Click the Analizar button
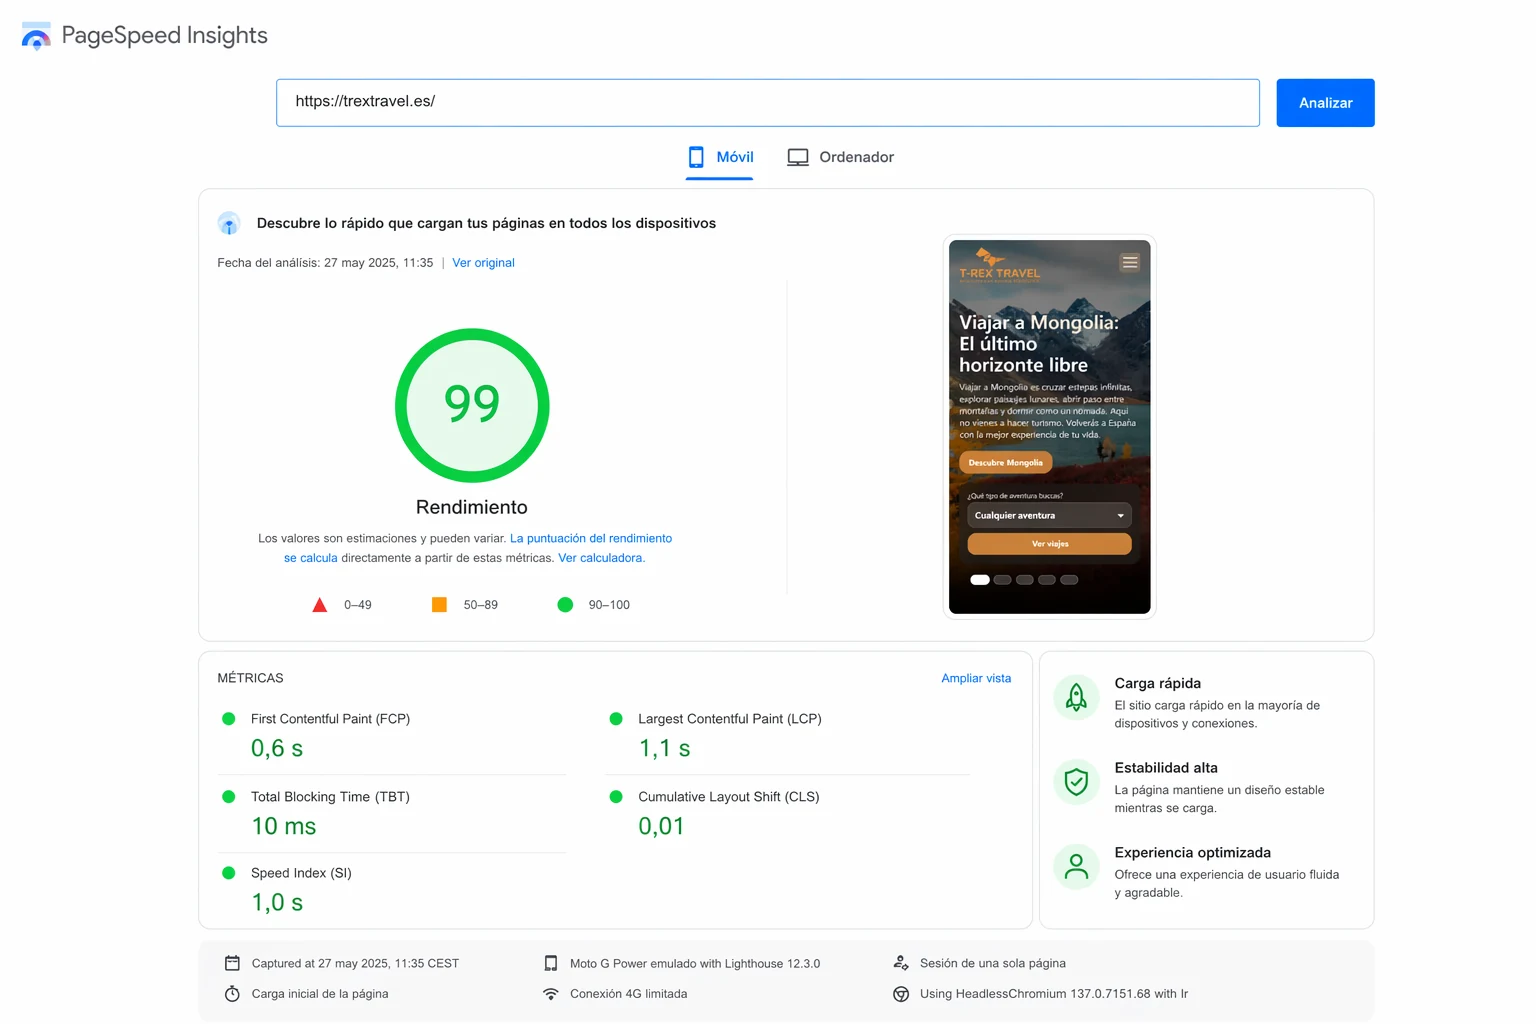Image resolution: width=1536 pixels, height=1024 pixels. [1325, 103]
